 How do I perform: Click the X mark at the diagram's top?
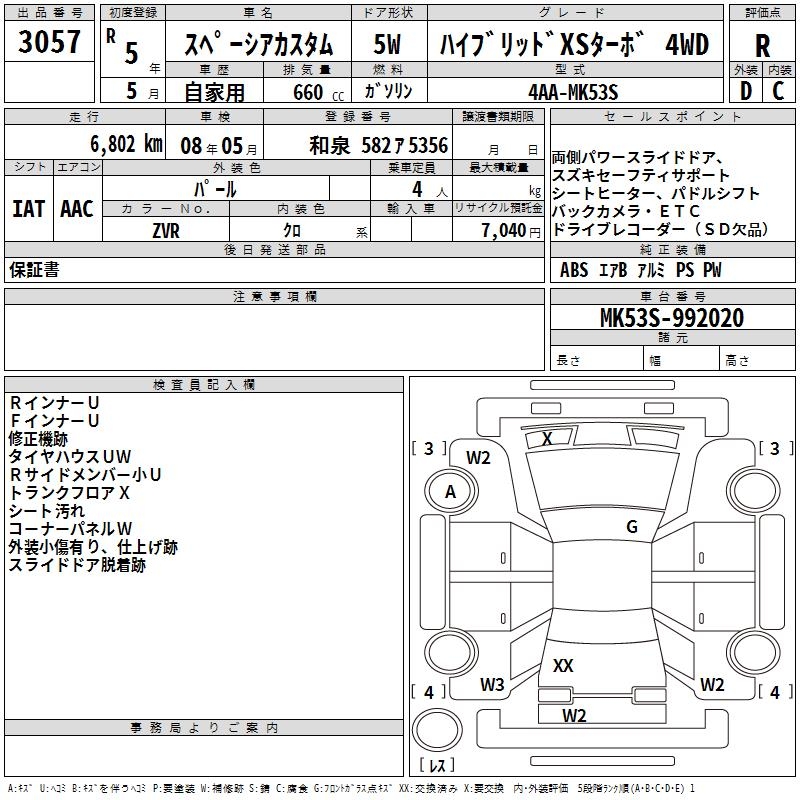[x=547, y=438]
